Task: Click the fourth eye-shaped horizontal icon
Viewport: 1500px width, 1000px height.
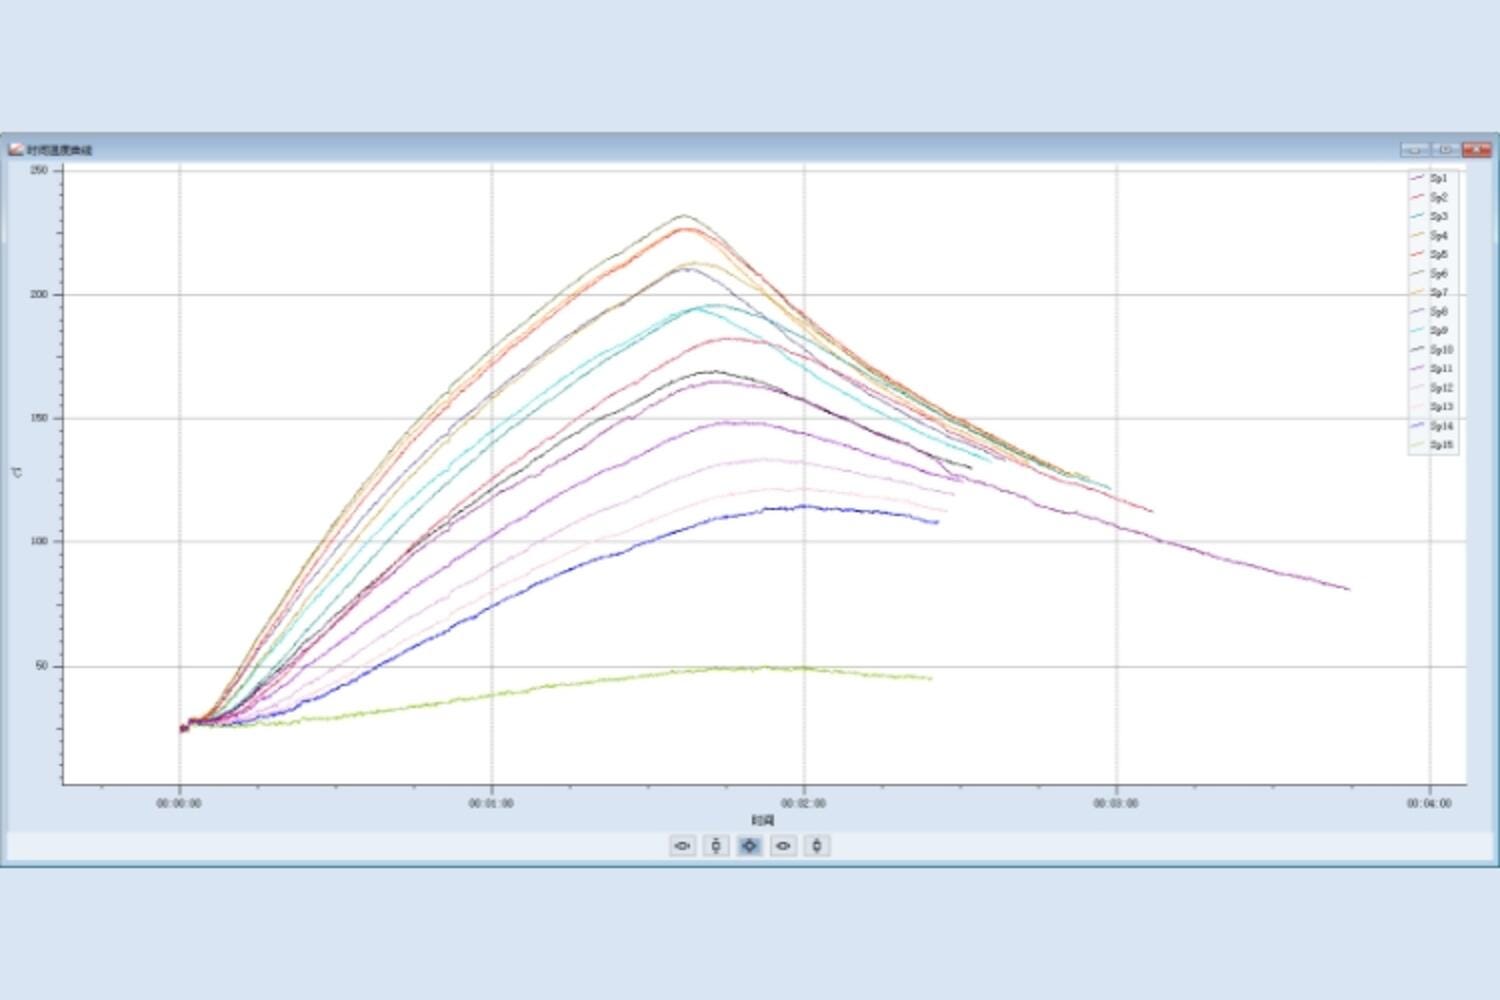Action: point(783,846)
